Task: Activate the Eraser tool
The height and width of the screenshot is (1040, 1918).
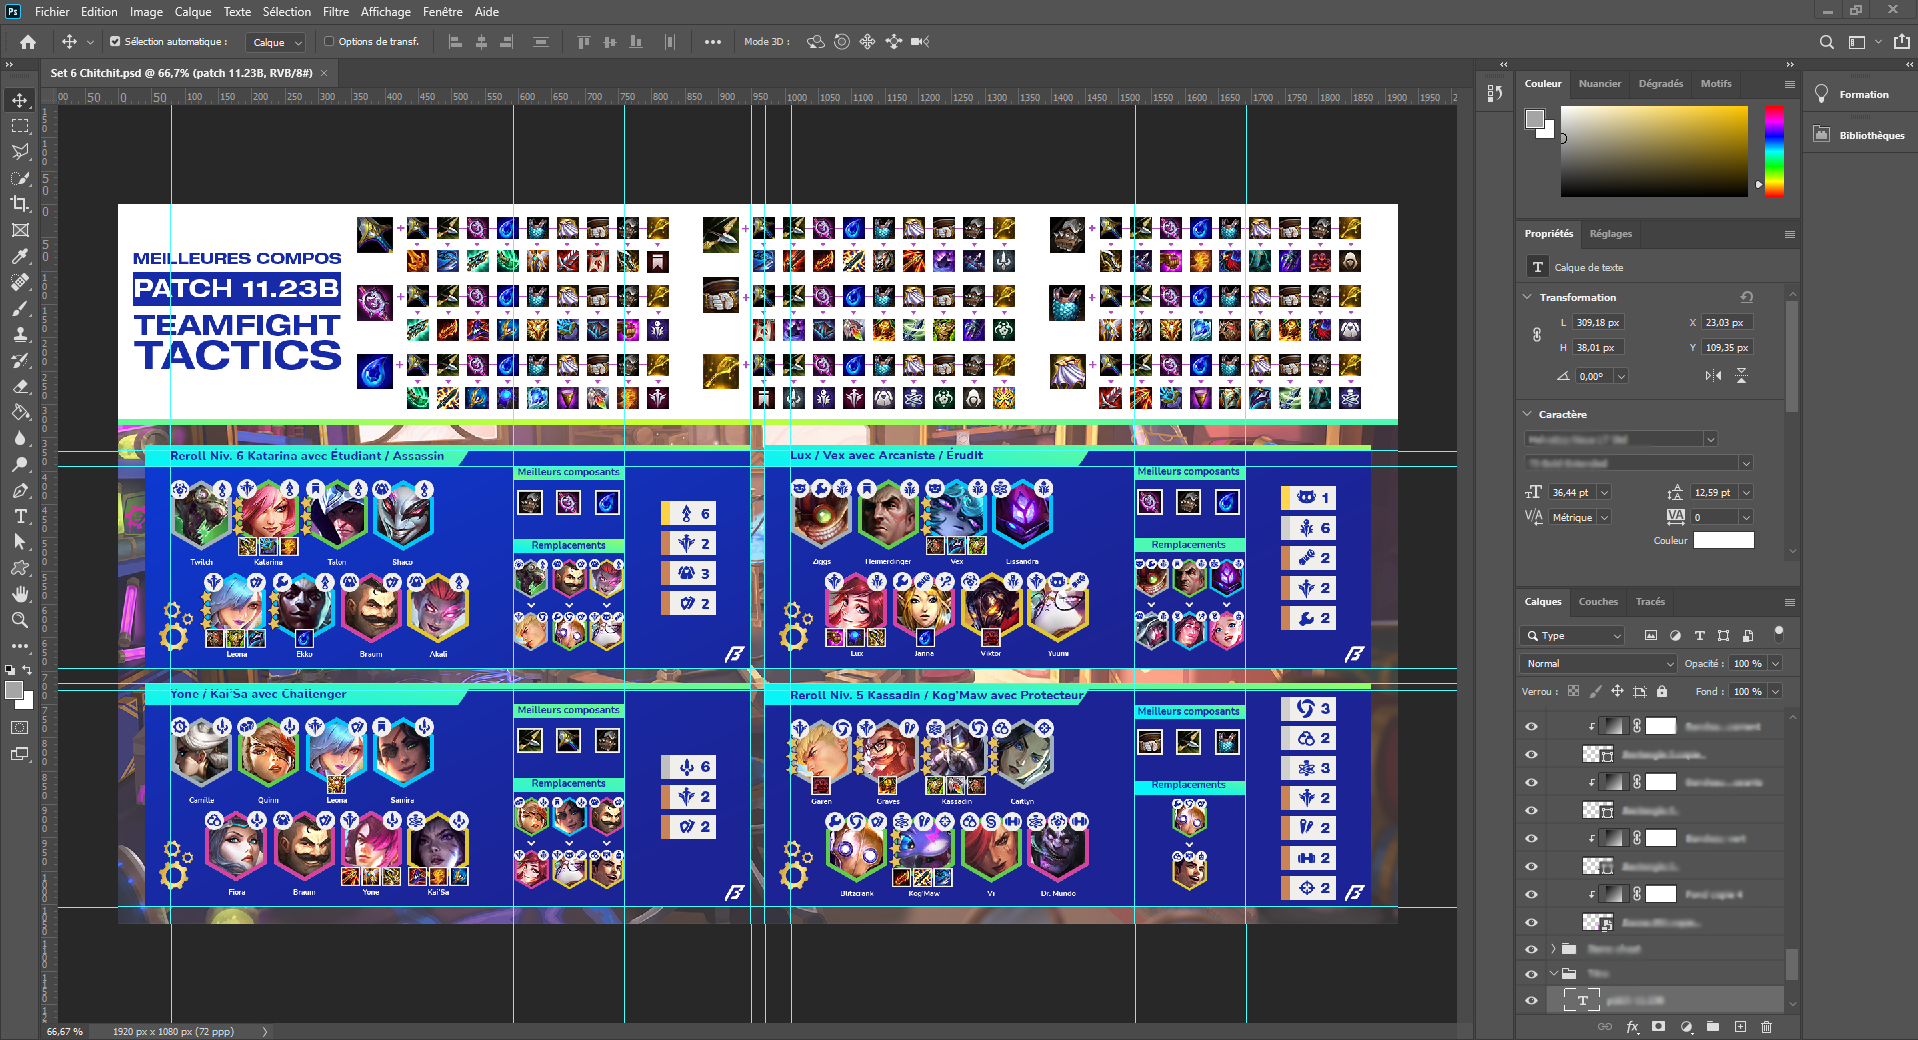Action: (x=20, y=386)
